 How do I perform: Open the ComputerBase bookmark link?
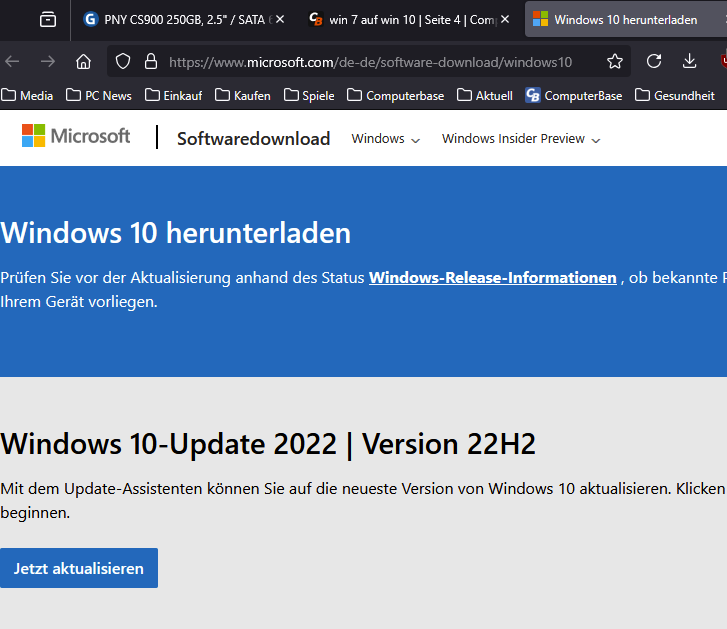[574, 95]
